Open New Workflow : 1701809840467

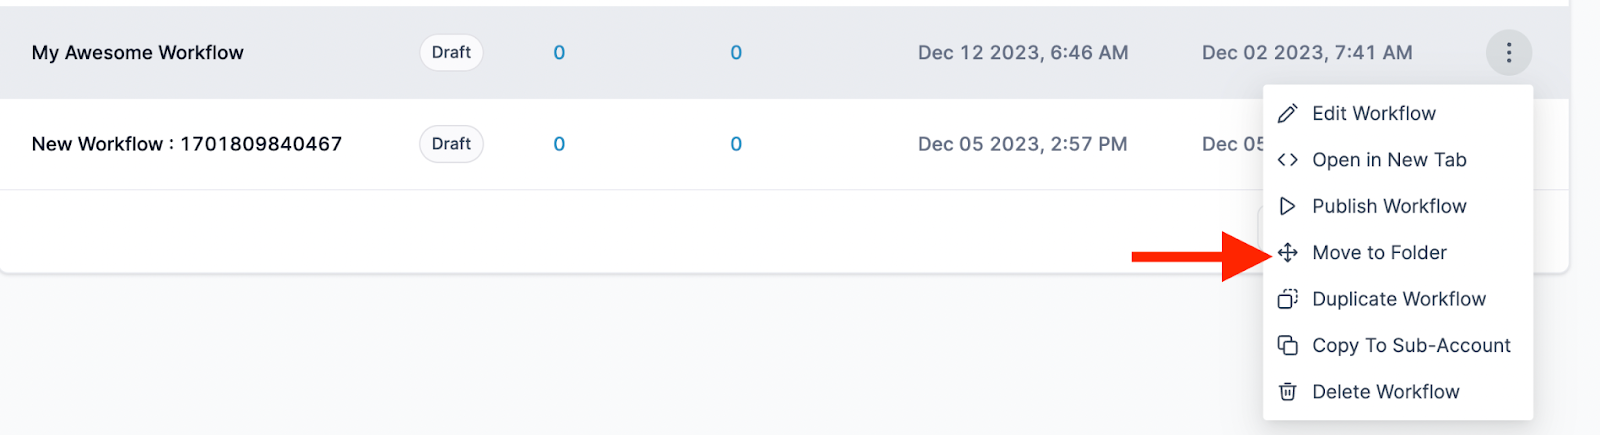point(187,144)
